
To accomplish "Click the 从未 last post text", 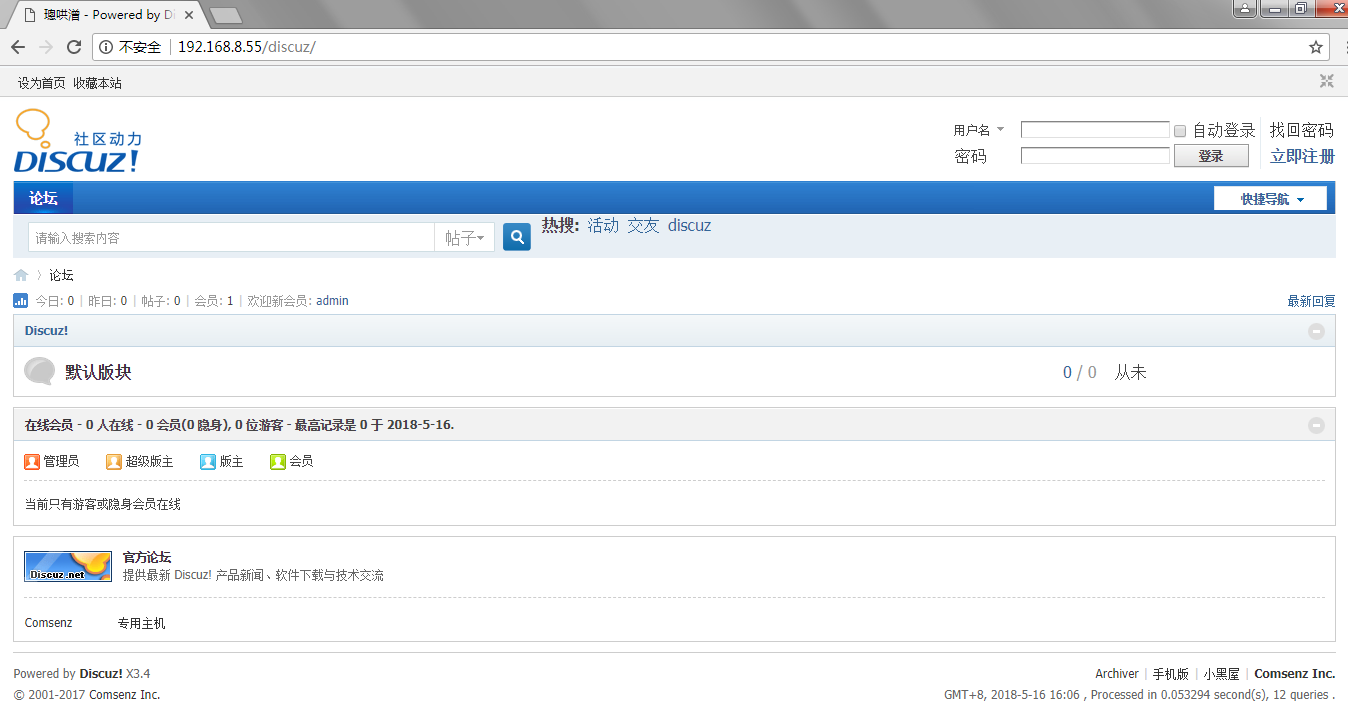I will coord(1131,372).
